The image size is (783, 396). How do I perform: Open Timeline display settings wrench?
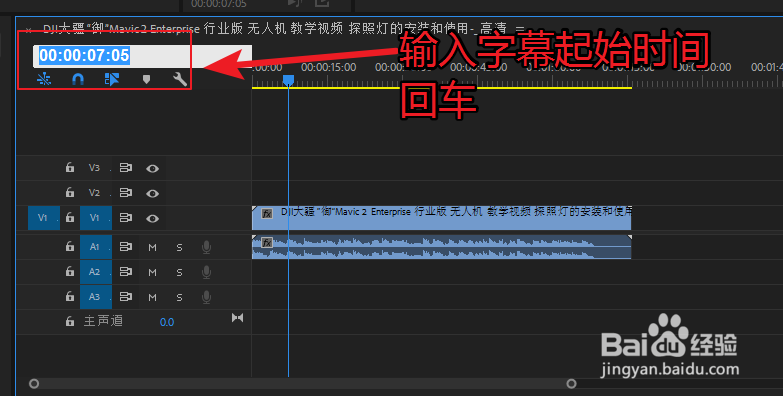pyautogui.click(x=180, y=79)
